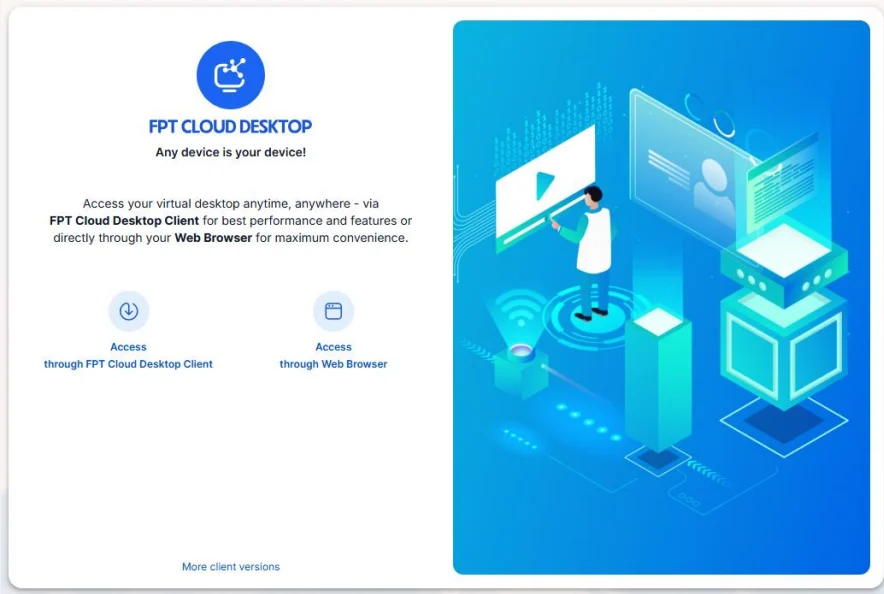This screenshot has width=884, height=594.
Task: Open "Access through Web Browser" link
Action: pos(333,356)
